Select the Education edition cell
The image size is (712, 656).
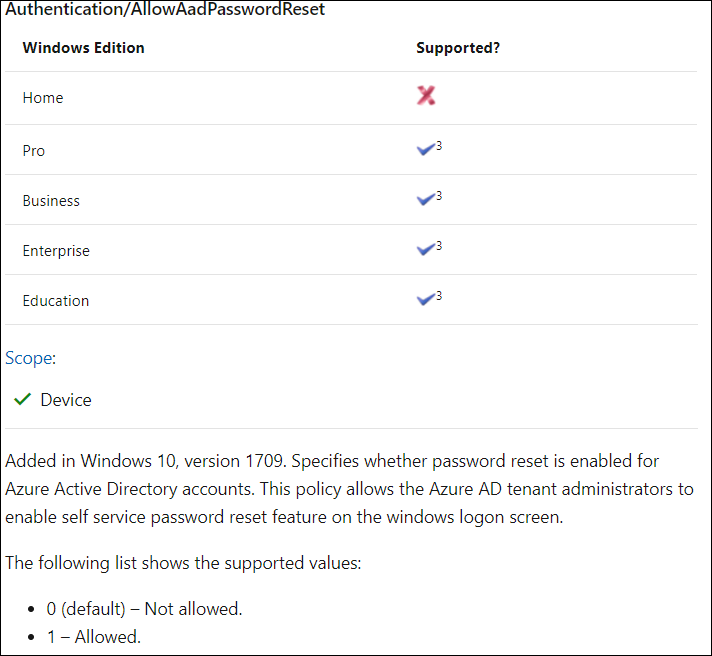coord(56,301)
